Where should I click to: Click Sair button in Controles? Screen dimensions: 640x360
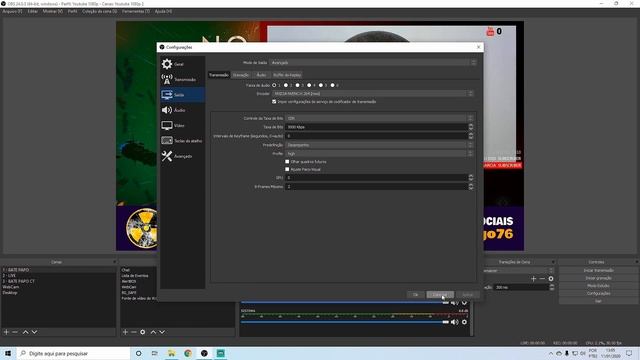point(598,301)
